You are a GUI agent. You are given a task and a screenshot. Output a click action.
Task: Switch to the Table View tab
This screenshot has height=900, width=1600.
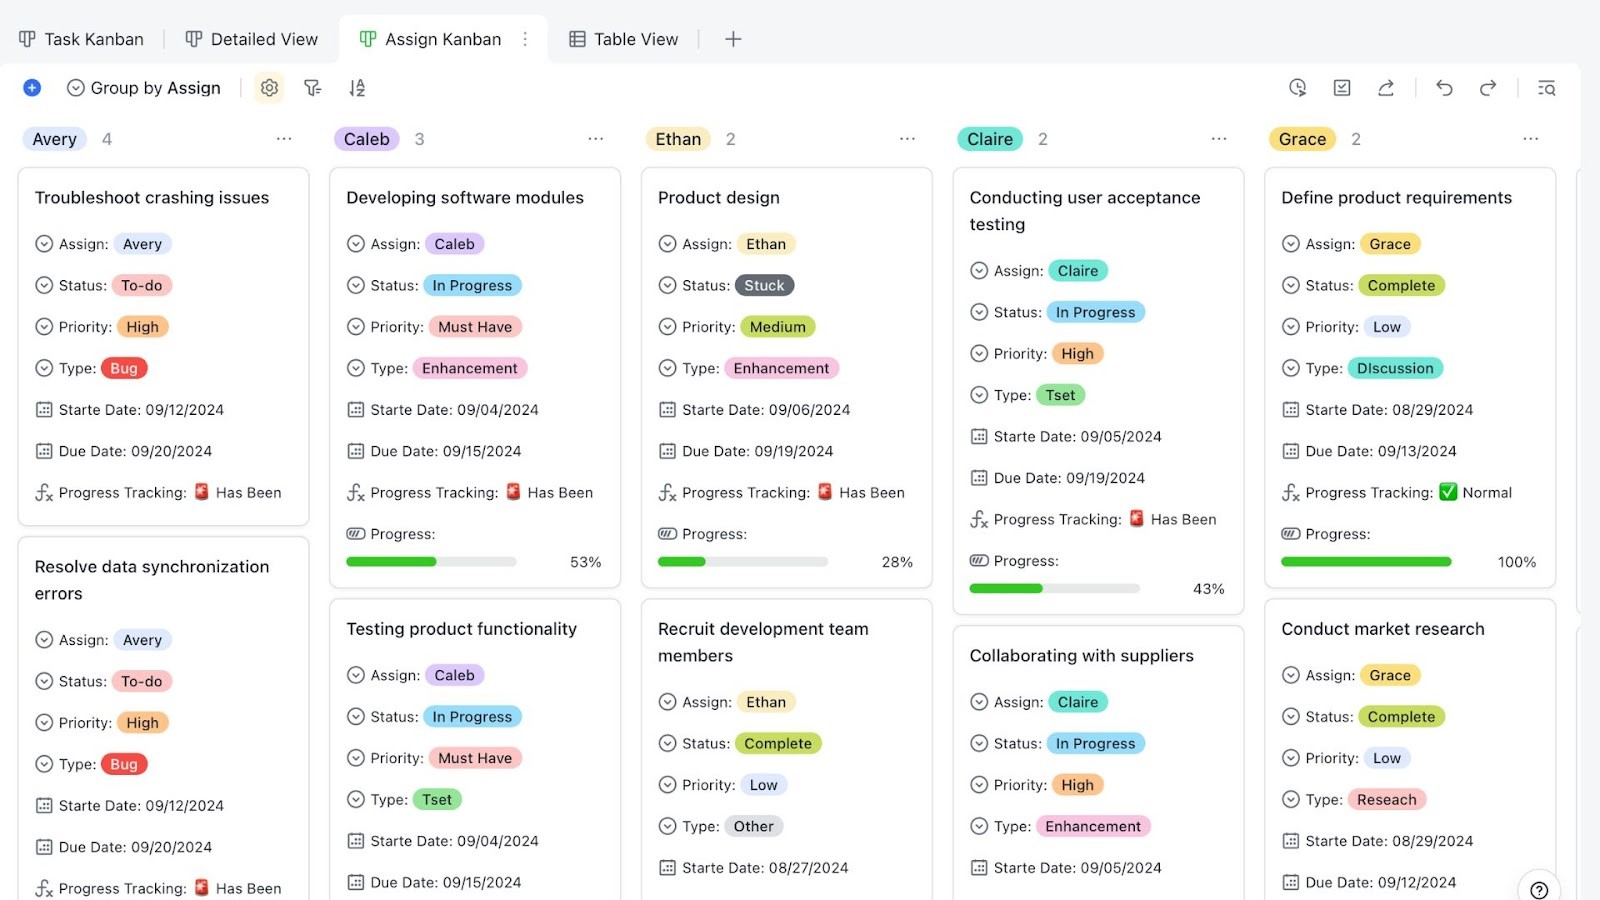[623, 38]
